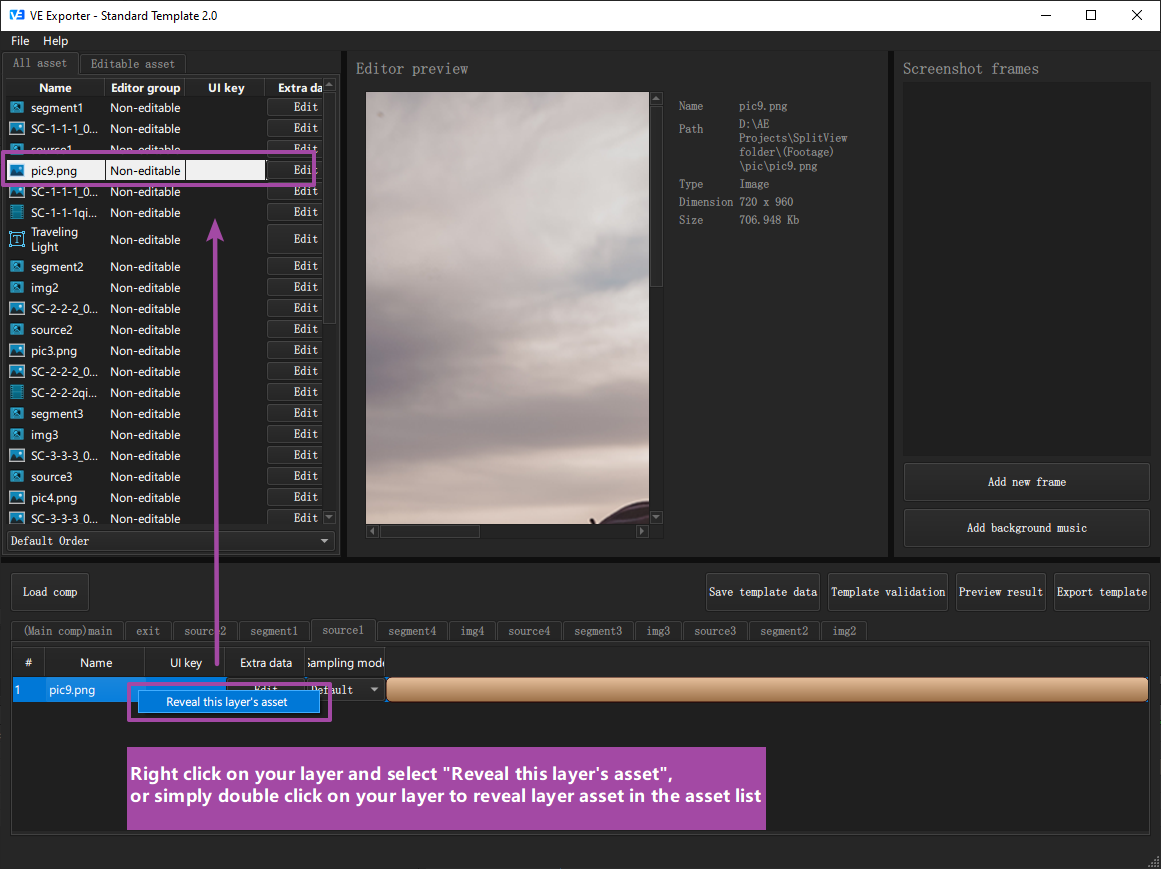
Task: Click the image icon beside pic3.png asset
Action: (17, 350)
